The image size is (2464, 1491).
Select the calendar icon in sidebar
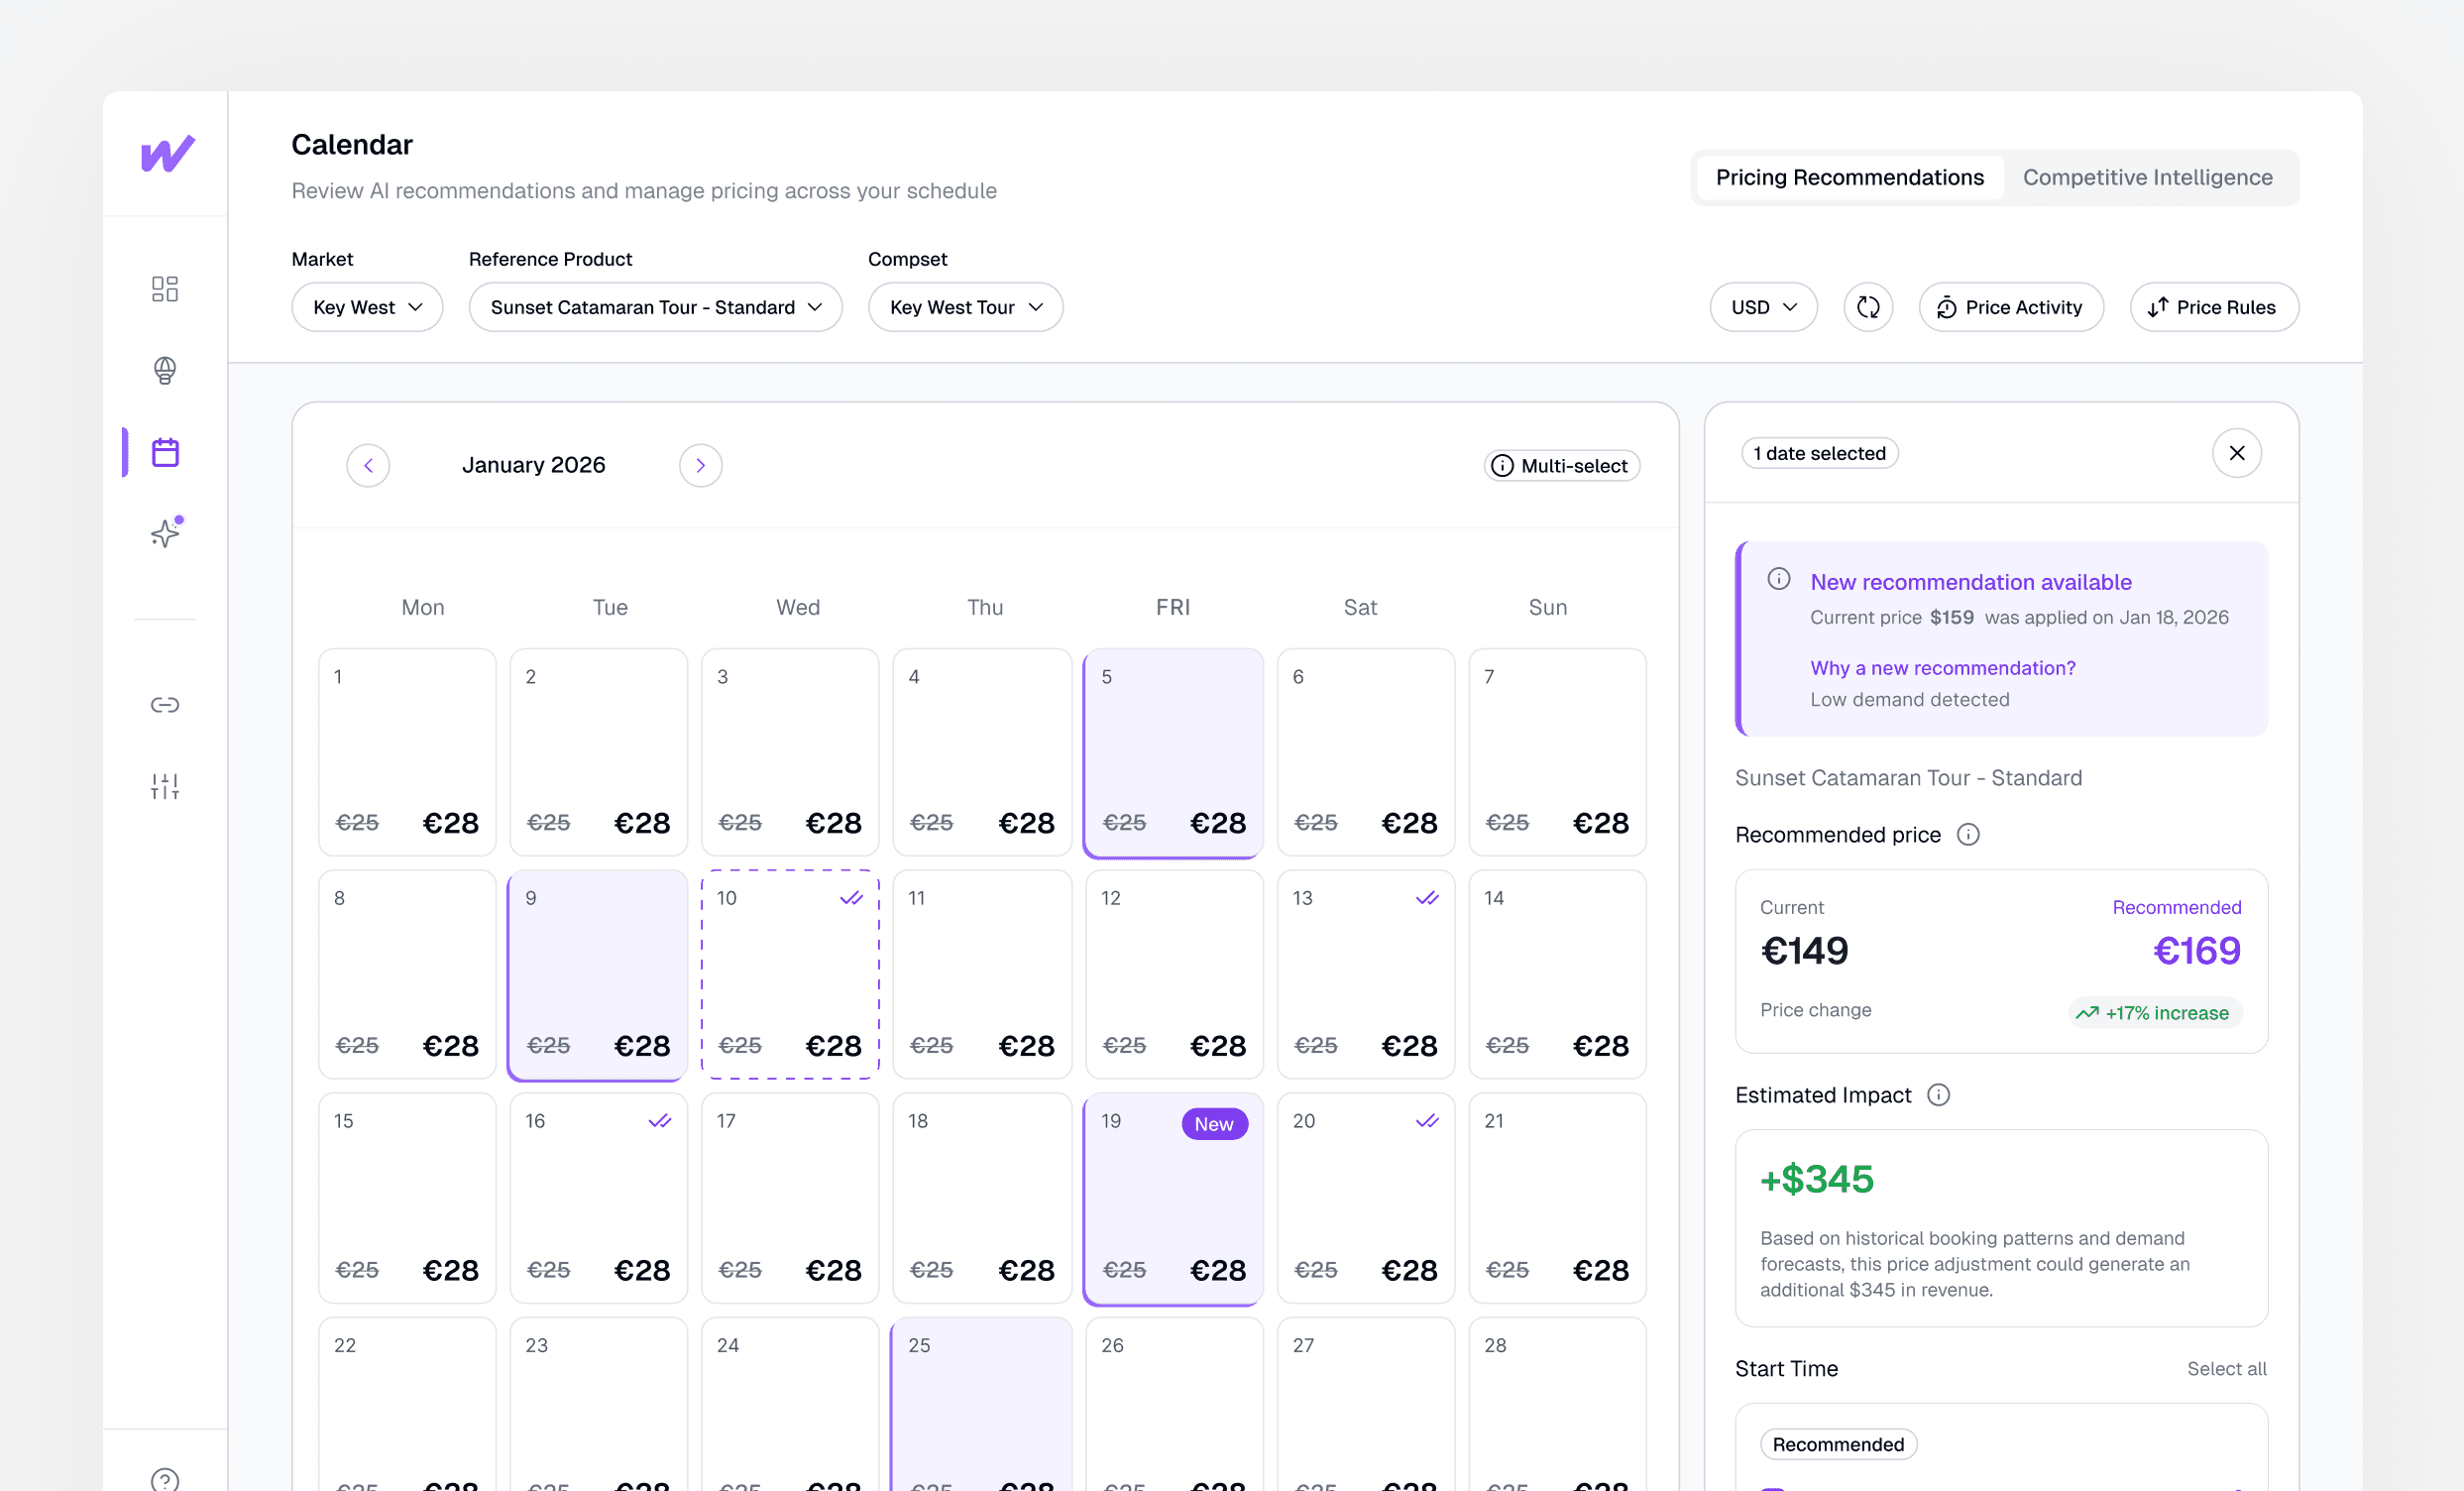point(165,452)
